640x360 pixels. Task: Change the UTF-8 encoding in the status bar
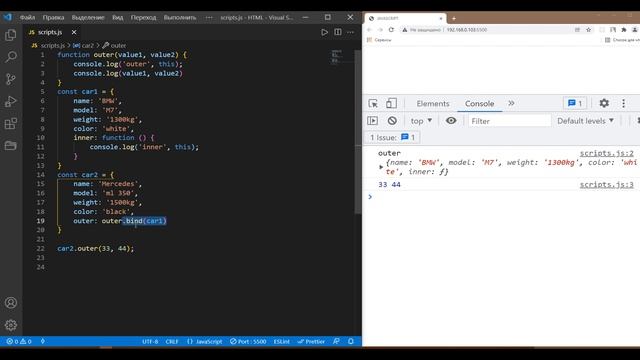pos(150,341)
